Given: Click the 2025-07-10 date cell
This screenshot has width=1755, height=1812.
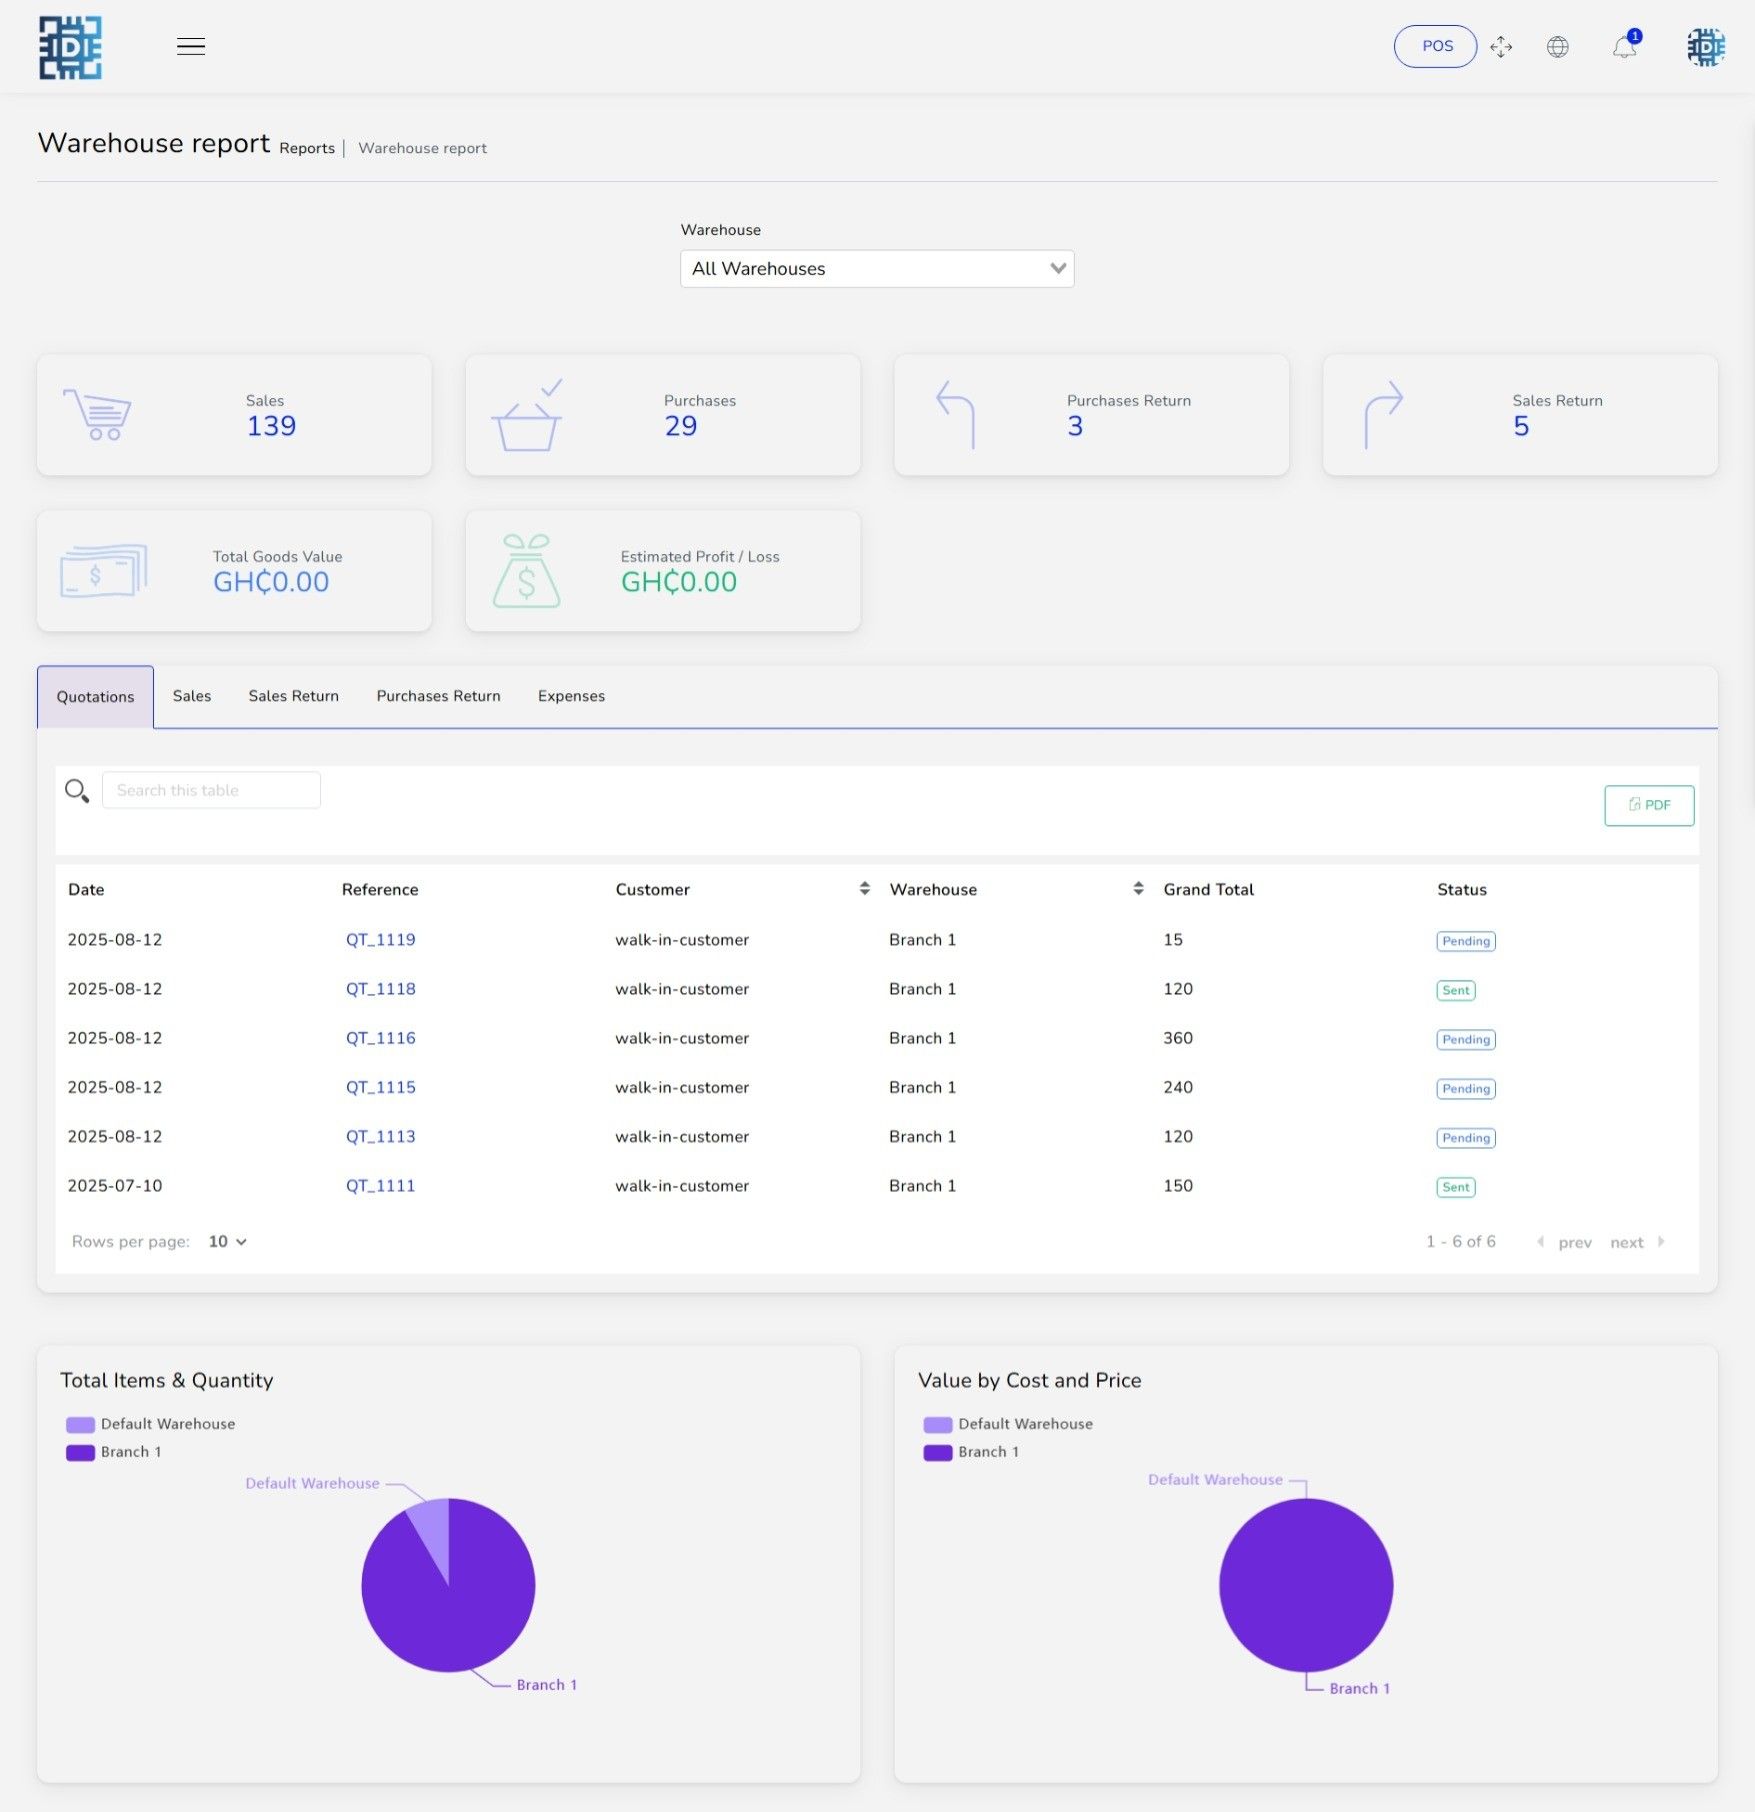Looking at the screenshot, I should click(x=115, y=1186).
